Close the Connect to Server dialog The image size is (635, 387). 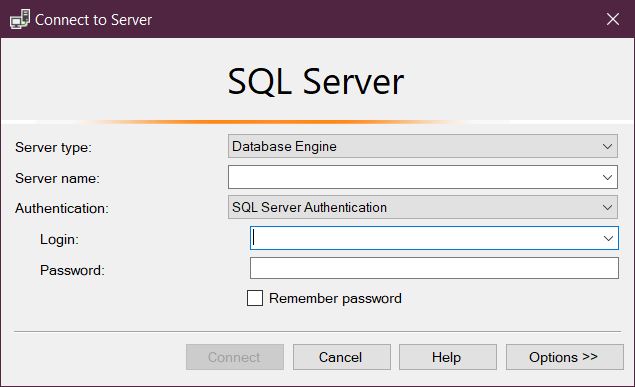[x=612, y=19]
